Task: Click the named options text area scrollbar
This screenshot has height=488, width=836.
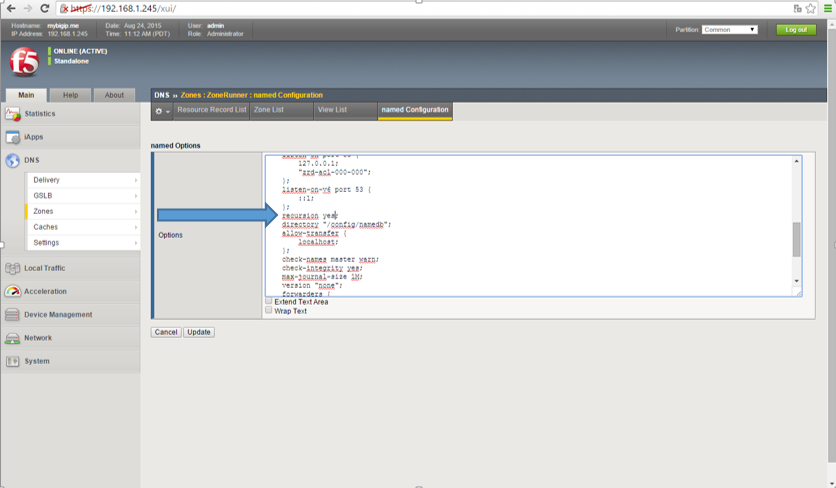Action: pyautogui.click(x=797, y=239)
